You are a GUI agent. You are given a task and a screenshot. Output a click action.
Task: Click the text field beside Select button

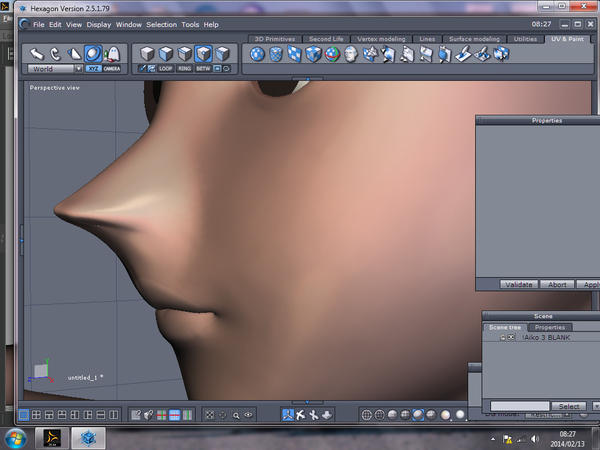[x=519, y=406]
